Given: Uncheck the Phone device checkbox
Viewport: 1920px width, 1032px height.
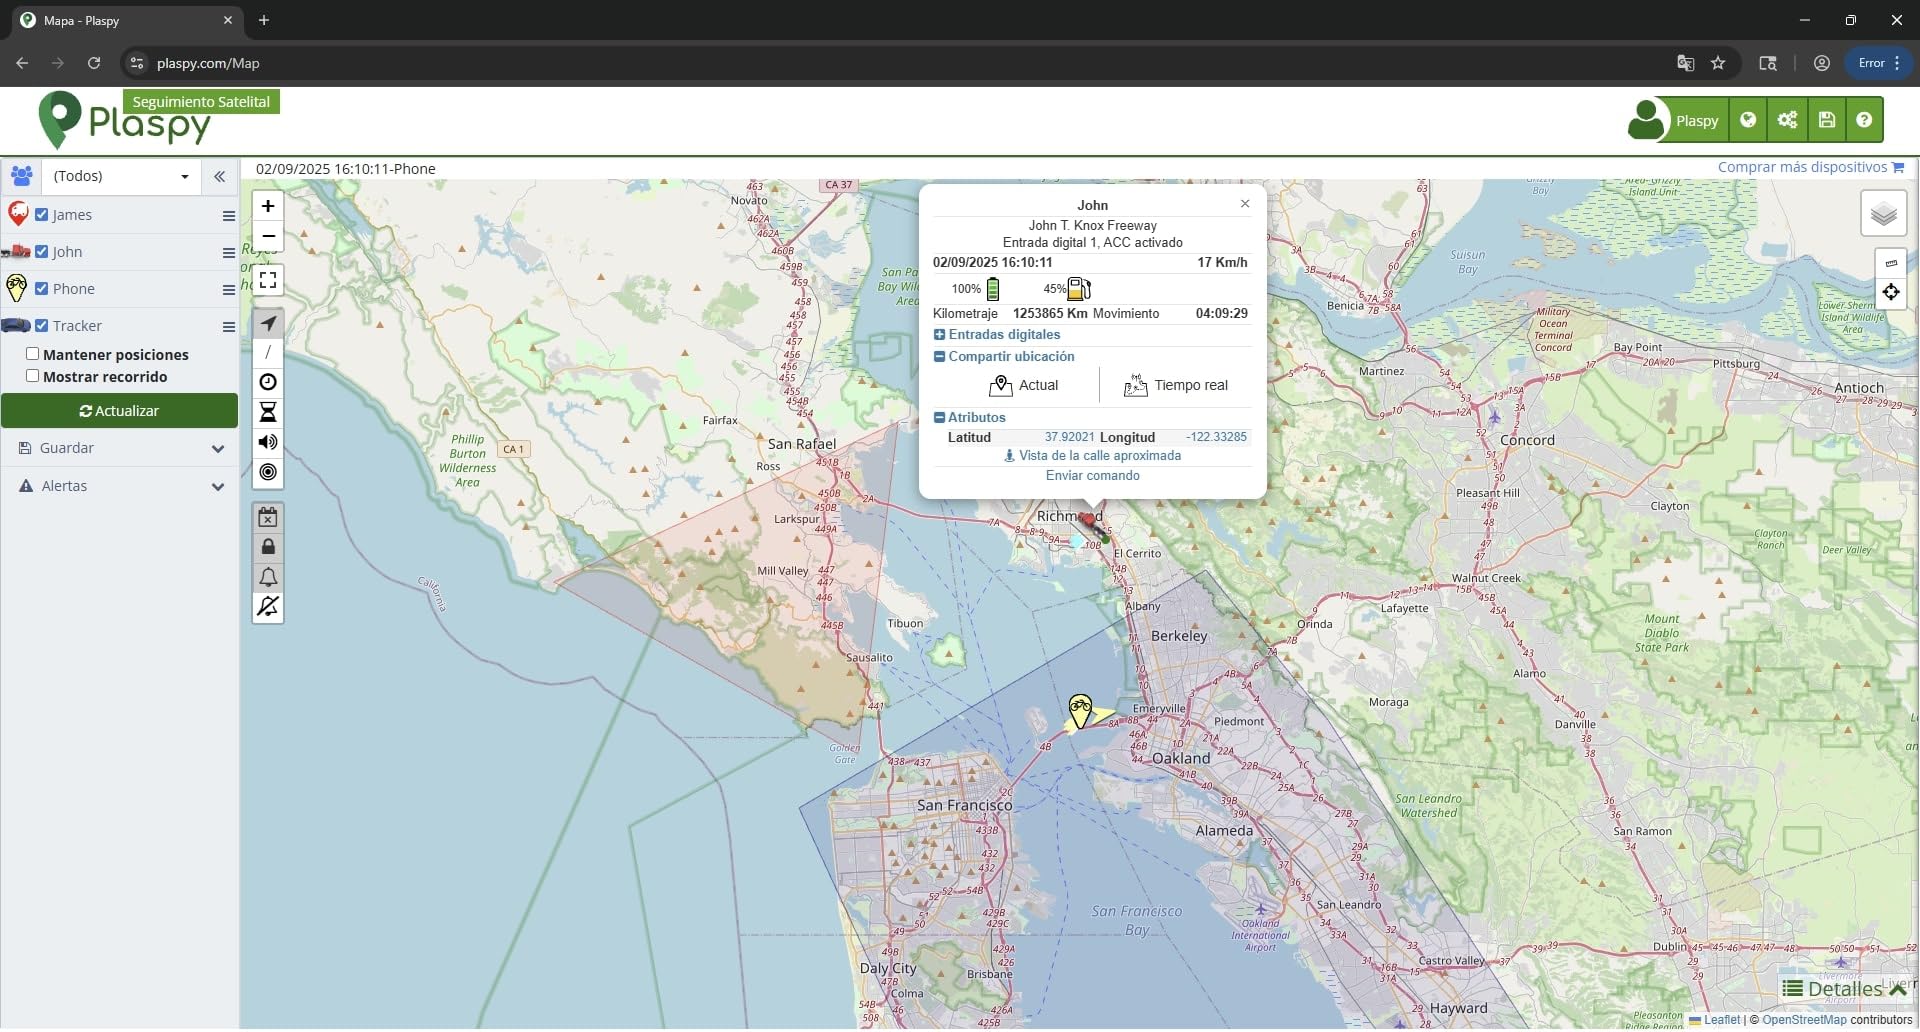Looking at the screenshot, I should click(x=42, y=288).
